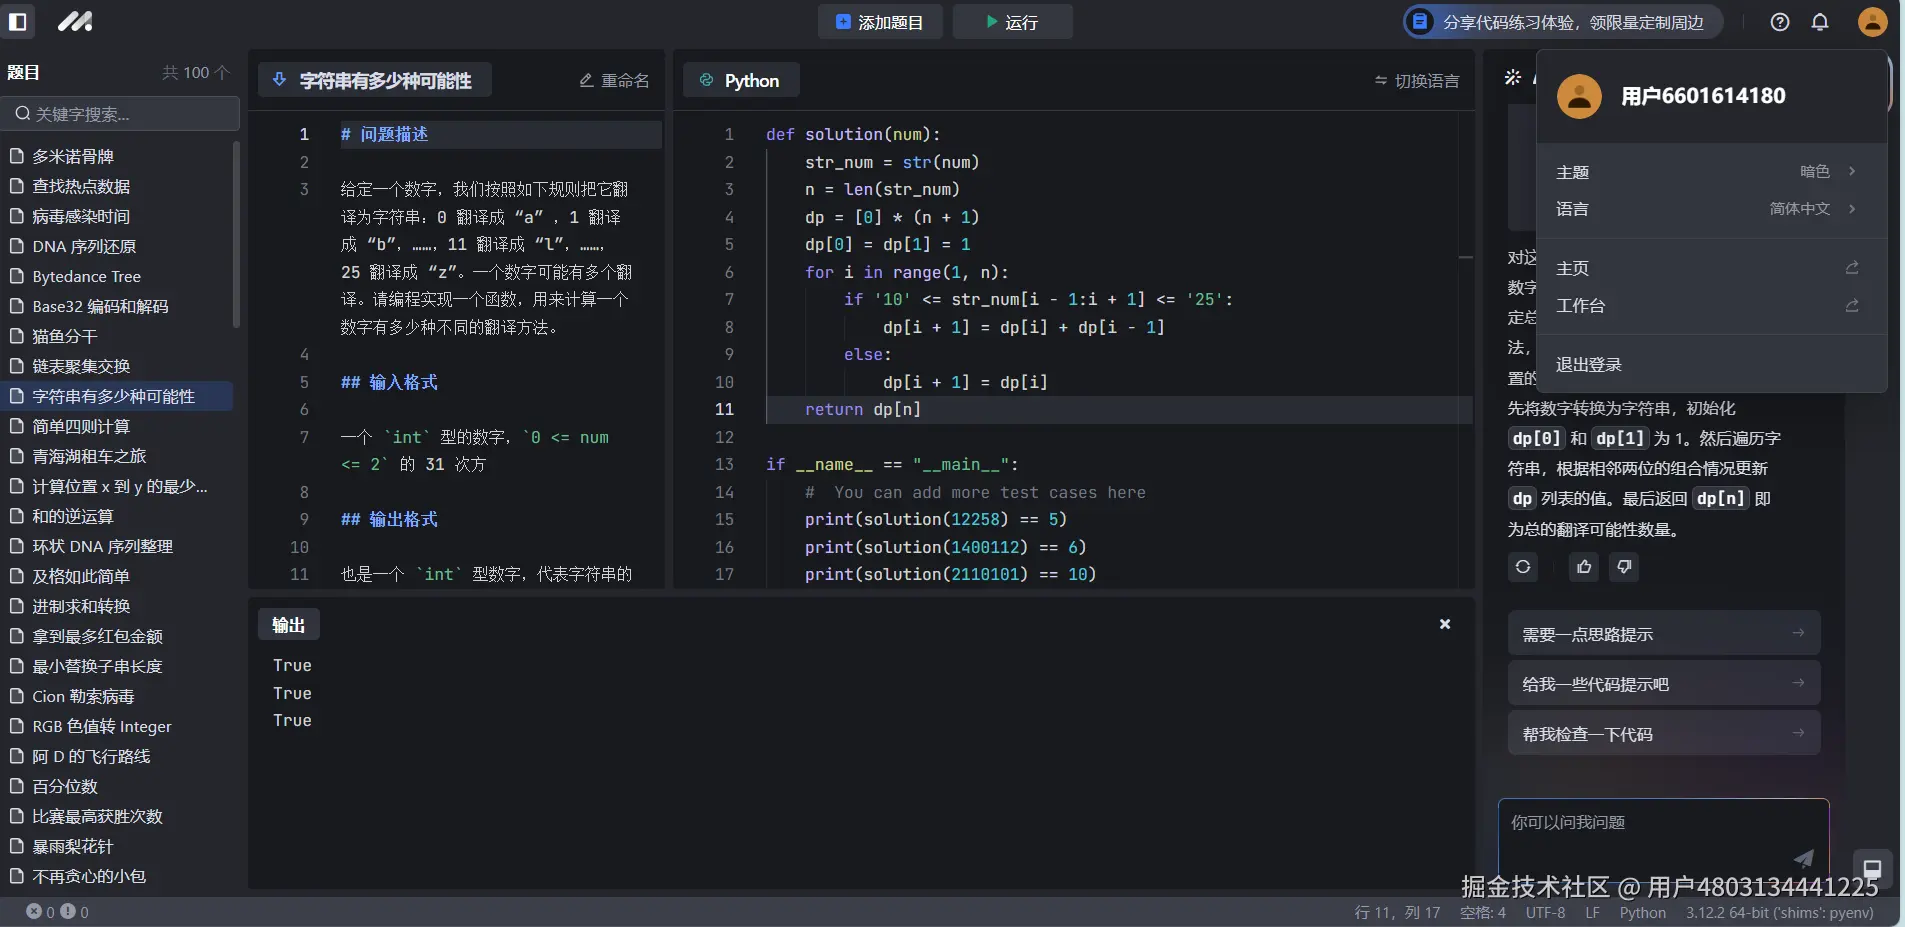1905x927 pixels.
Task: Give a thumbs down to the AI answer
Action: pyautogui.click(x=1624, y=567)
